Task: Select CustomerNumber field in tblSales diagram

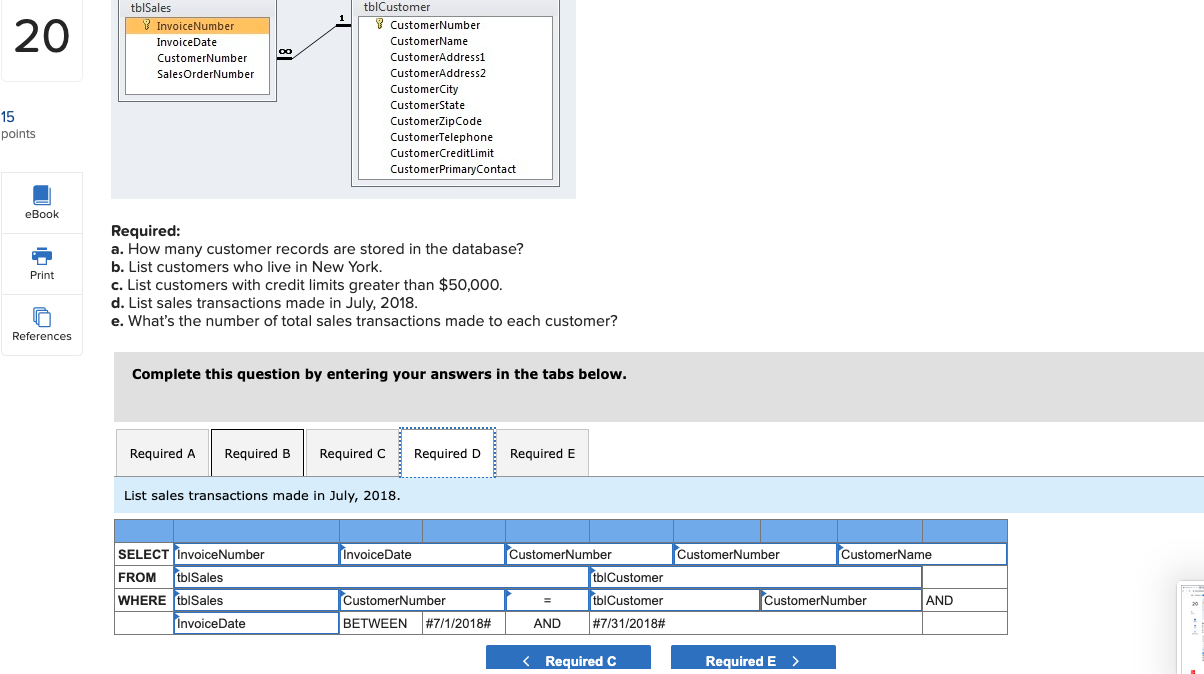Action: (x=202, y=58)
